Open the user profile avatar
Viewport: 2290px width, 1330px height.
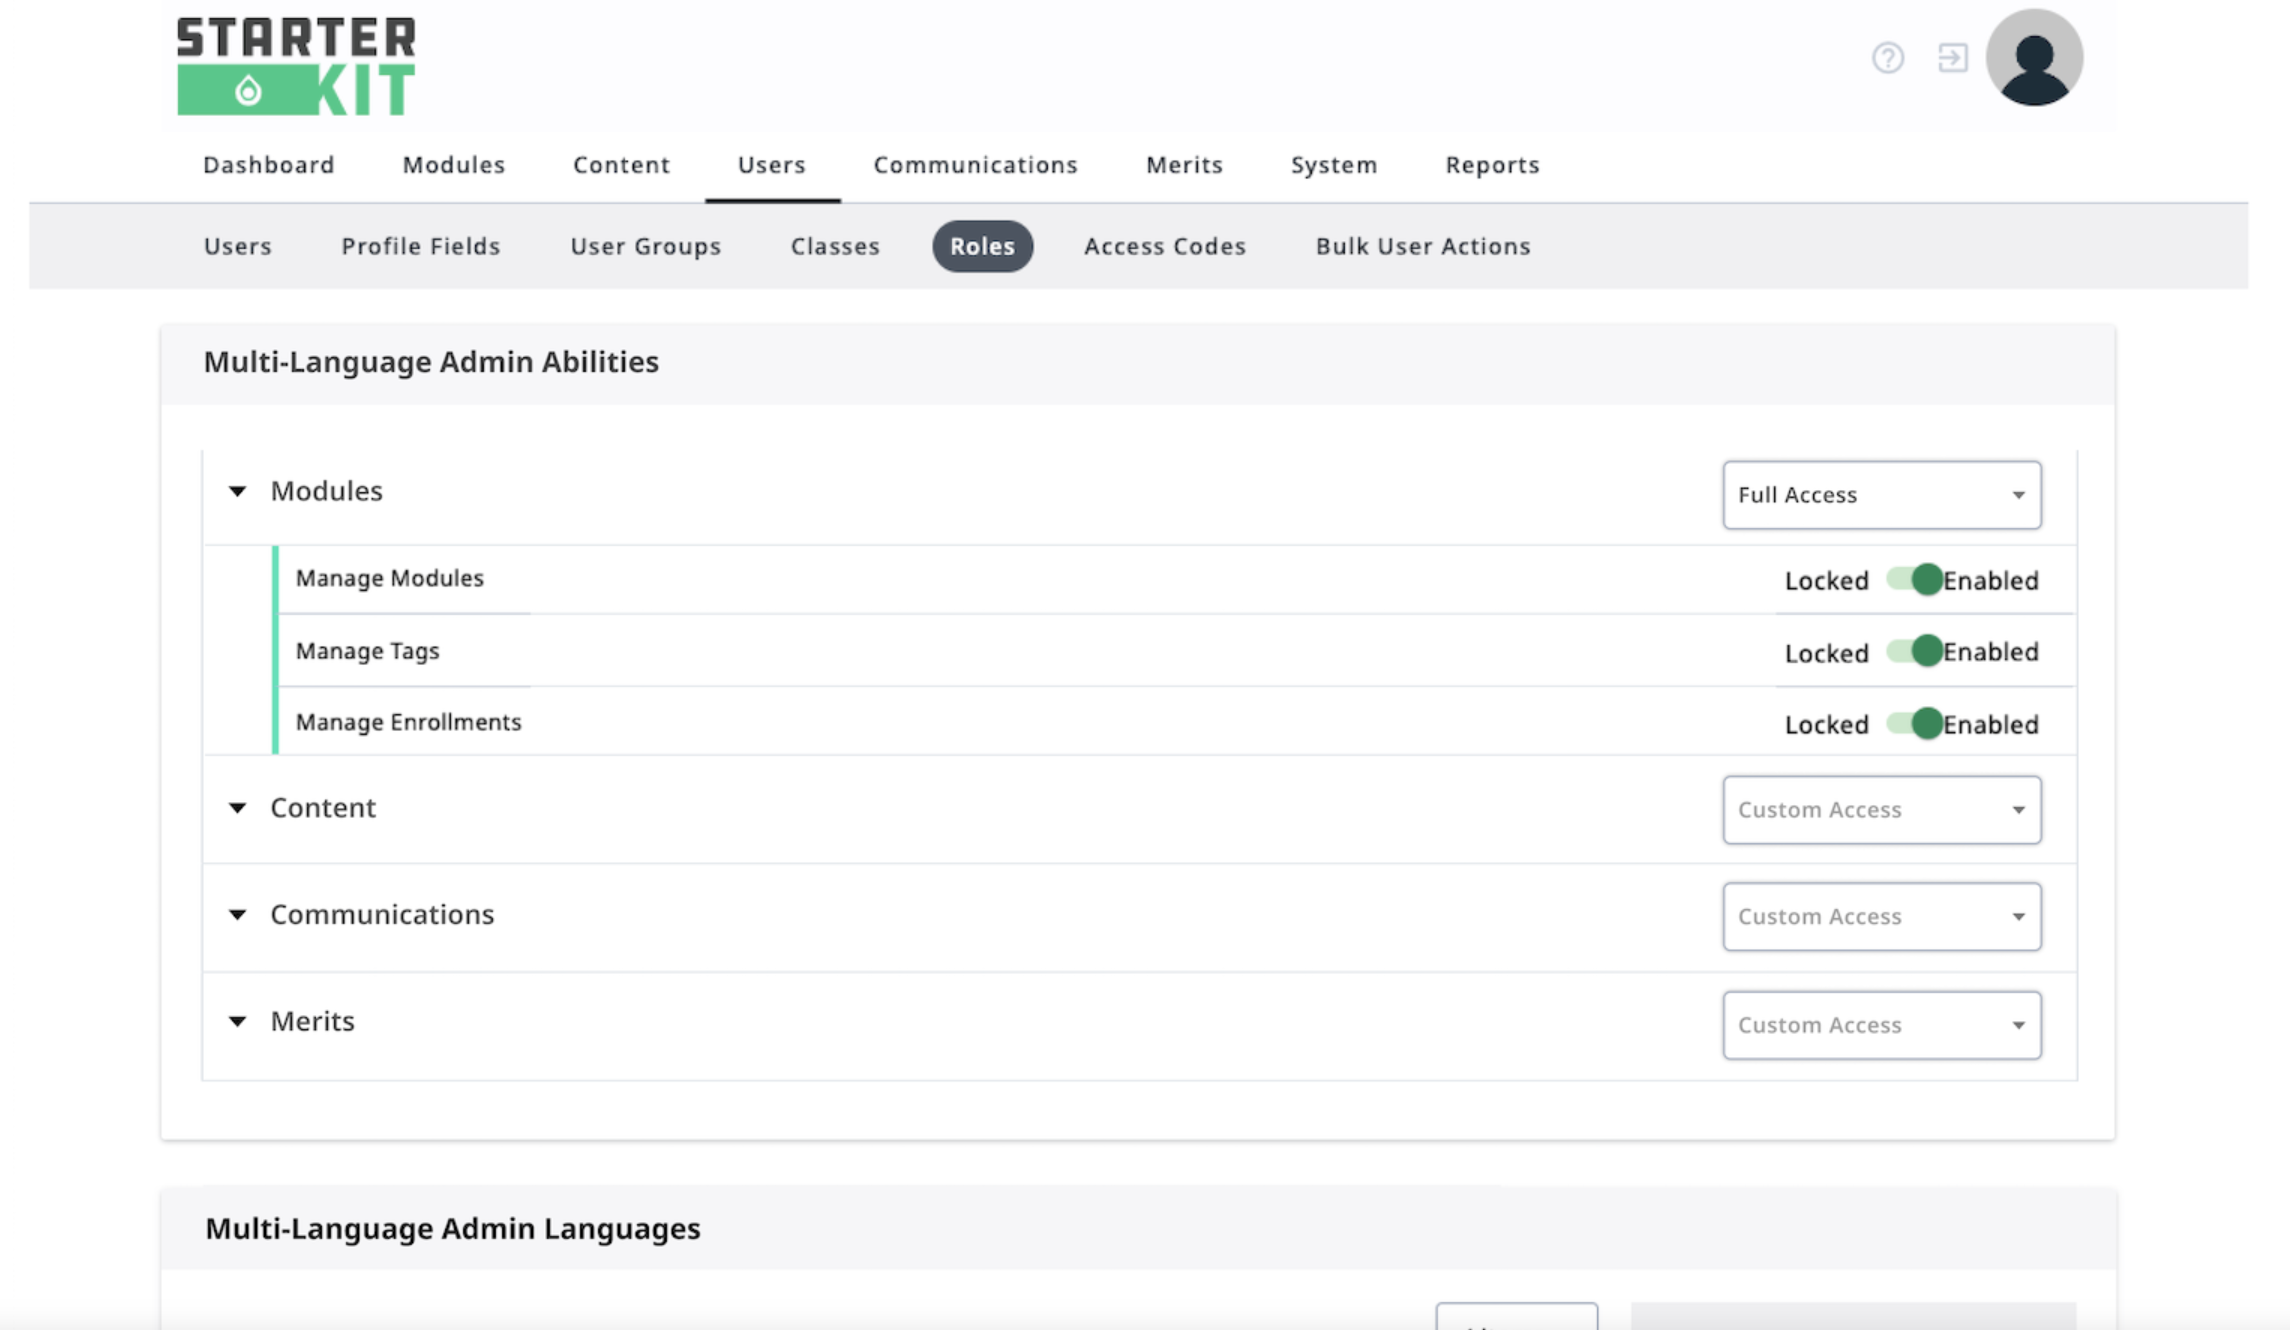click(2033, 58)
